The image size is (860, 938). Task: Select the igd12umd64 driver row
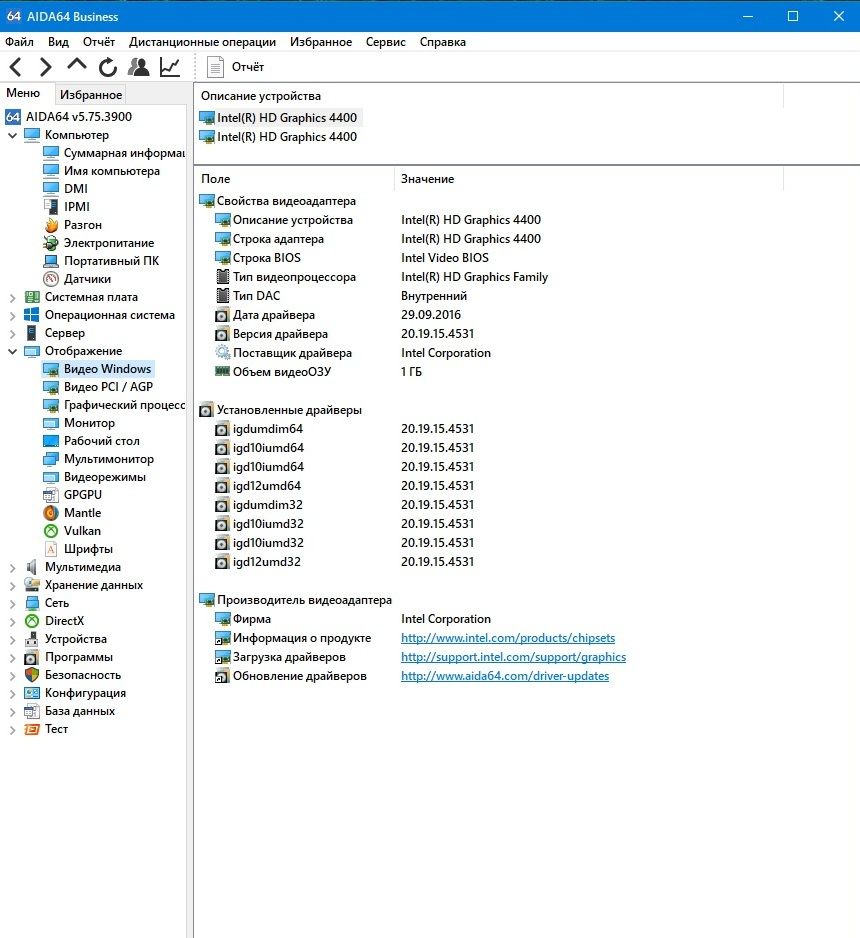[267, 486]
